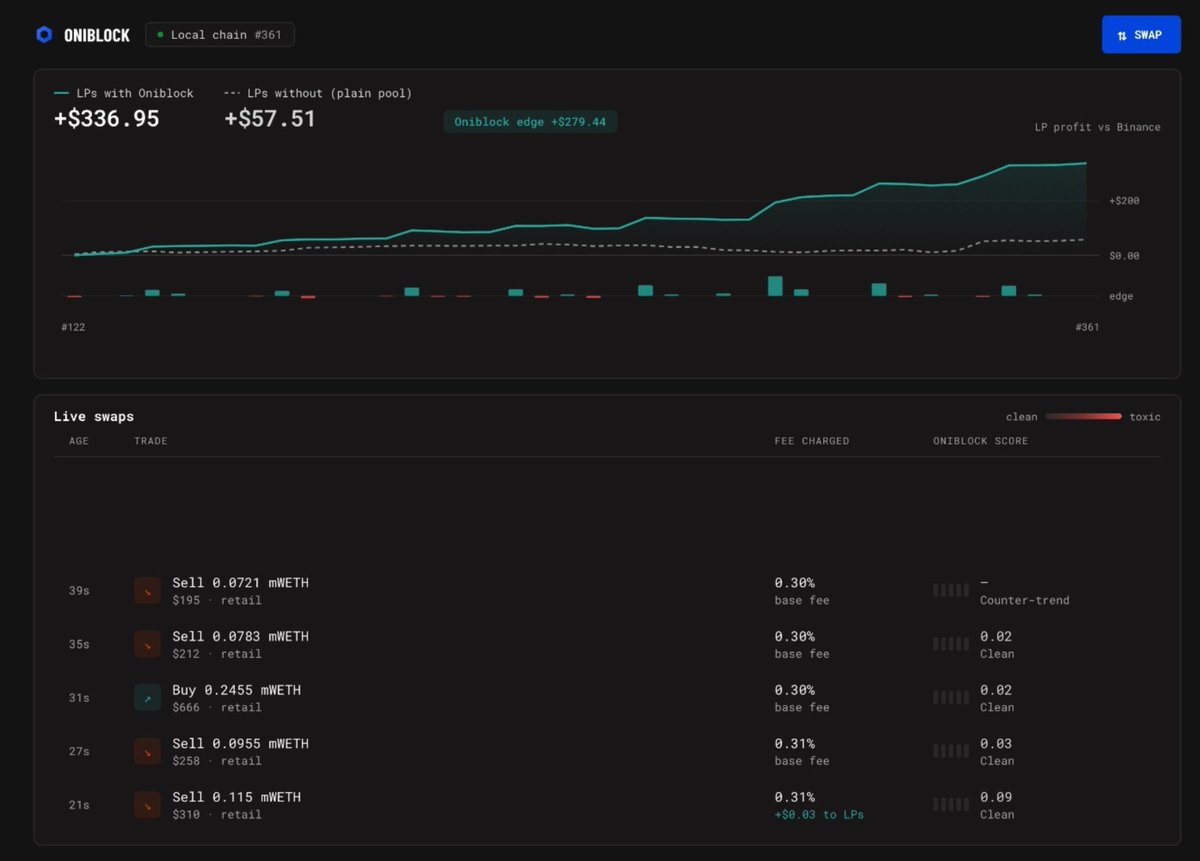The image size is (1200, 861).
Task: Click the $310 · retail trade detail
Action: pos(217,815)
